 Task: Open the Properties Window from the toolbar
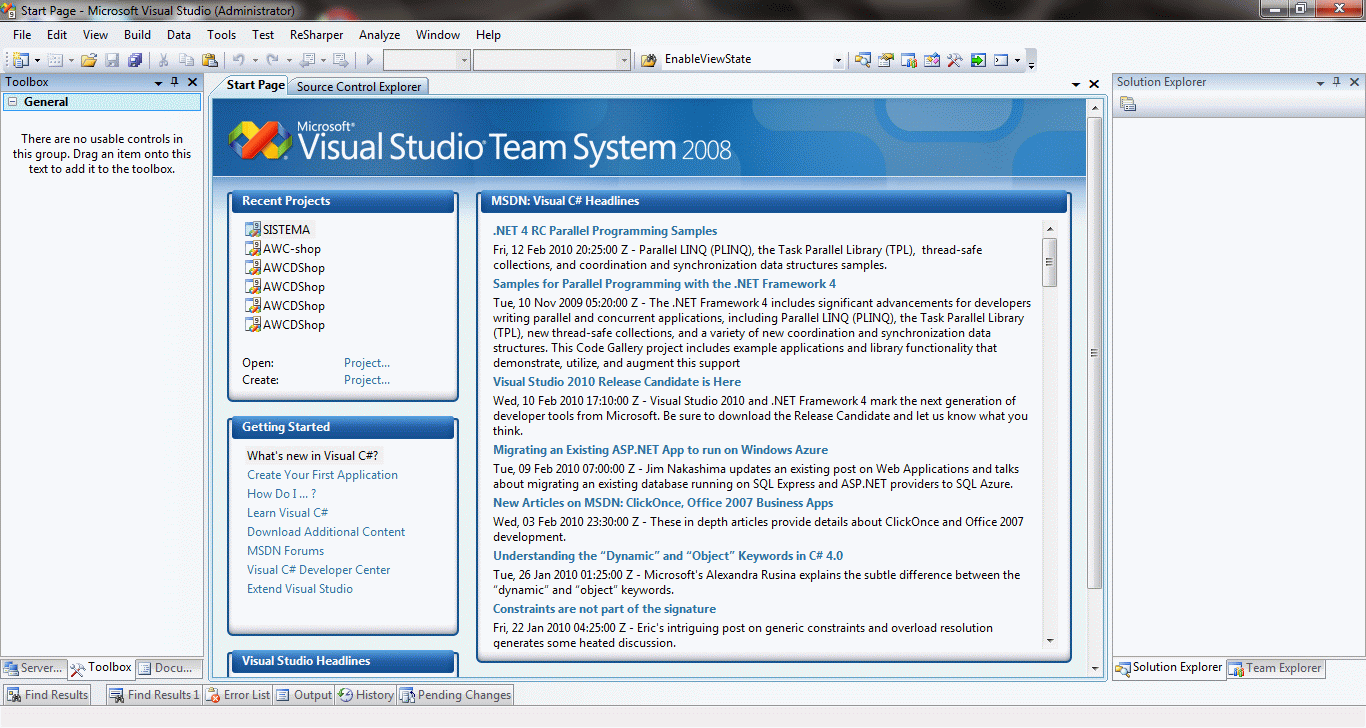pyautogui.click(x=886, y=60)
